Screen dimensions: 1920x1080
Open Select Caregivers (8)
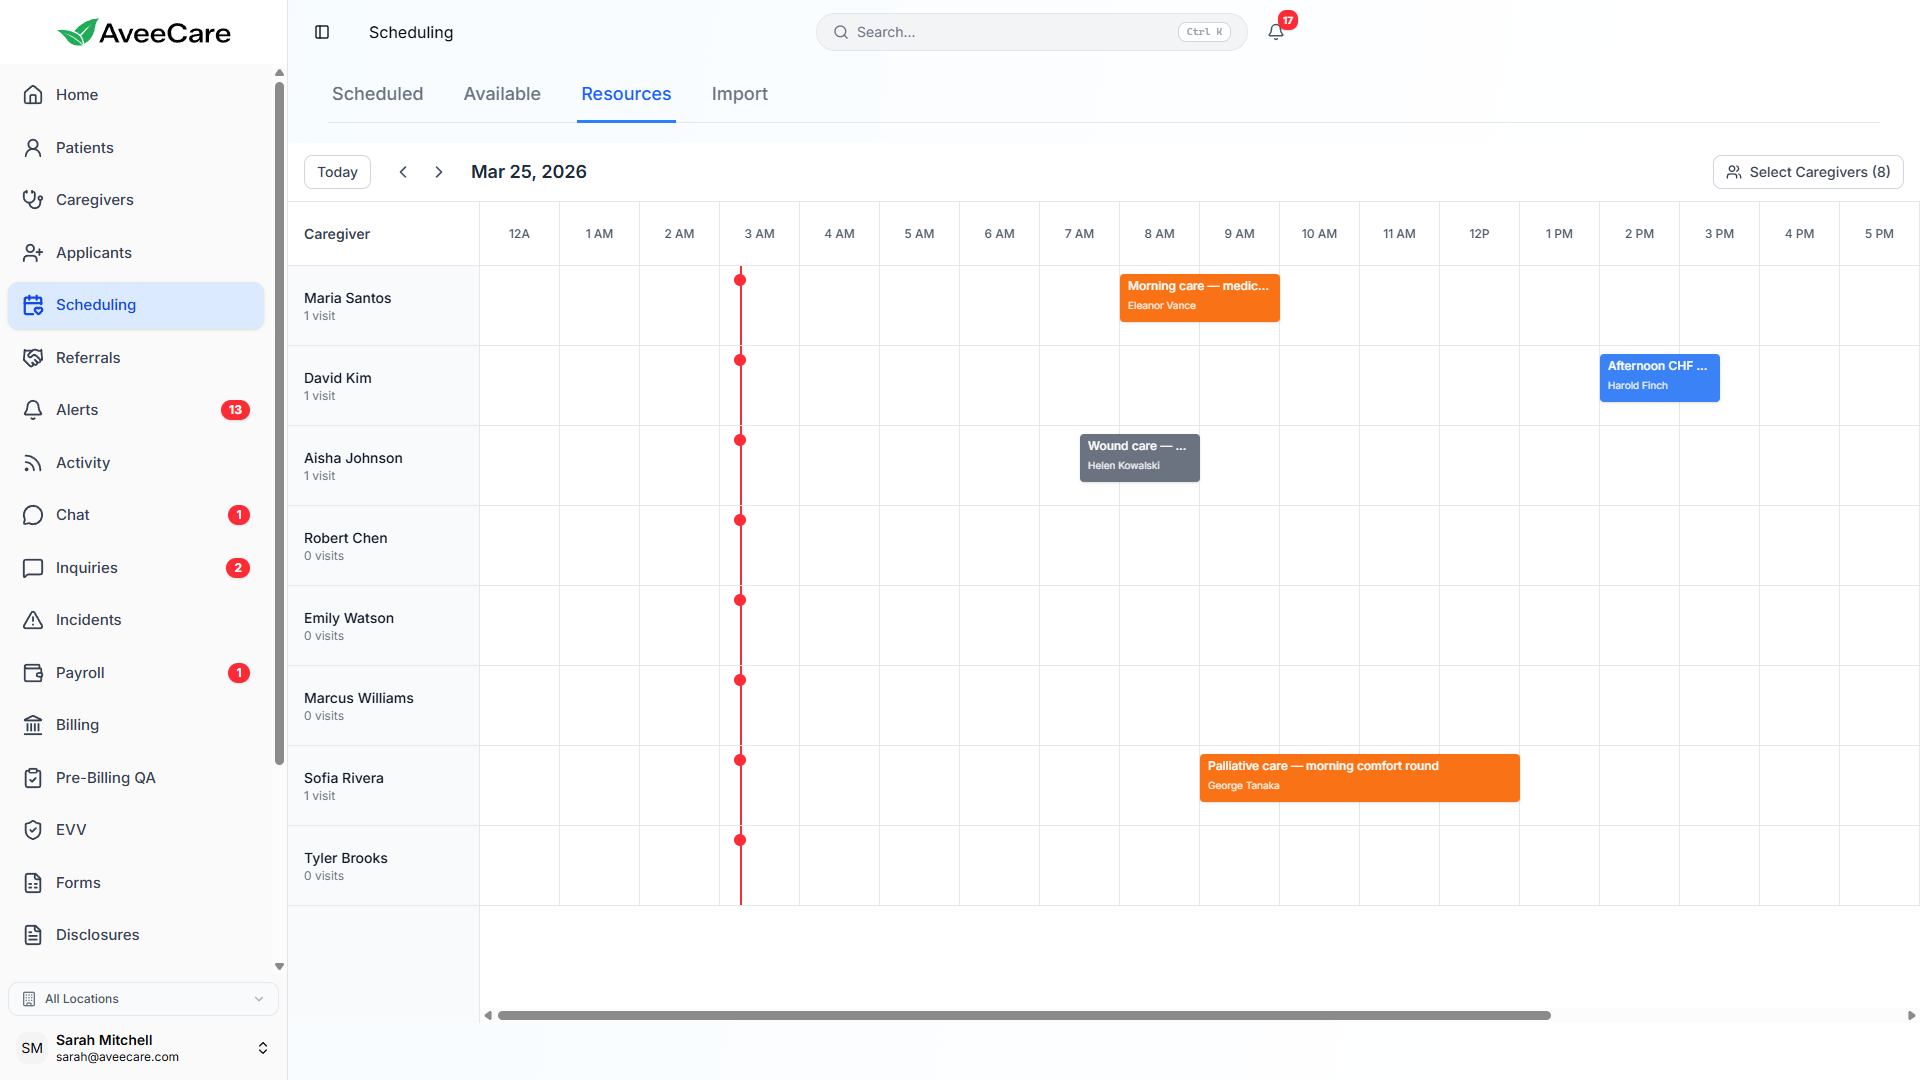click(x=1808, y=171)
